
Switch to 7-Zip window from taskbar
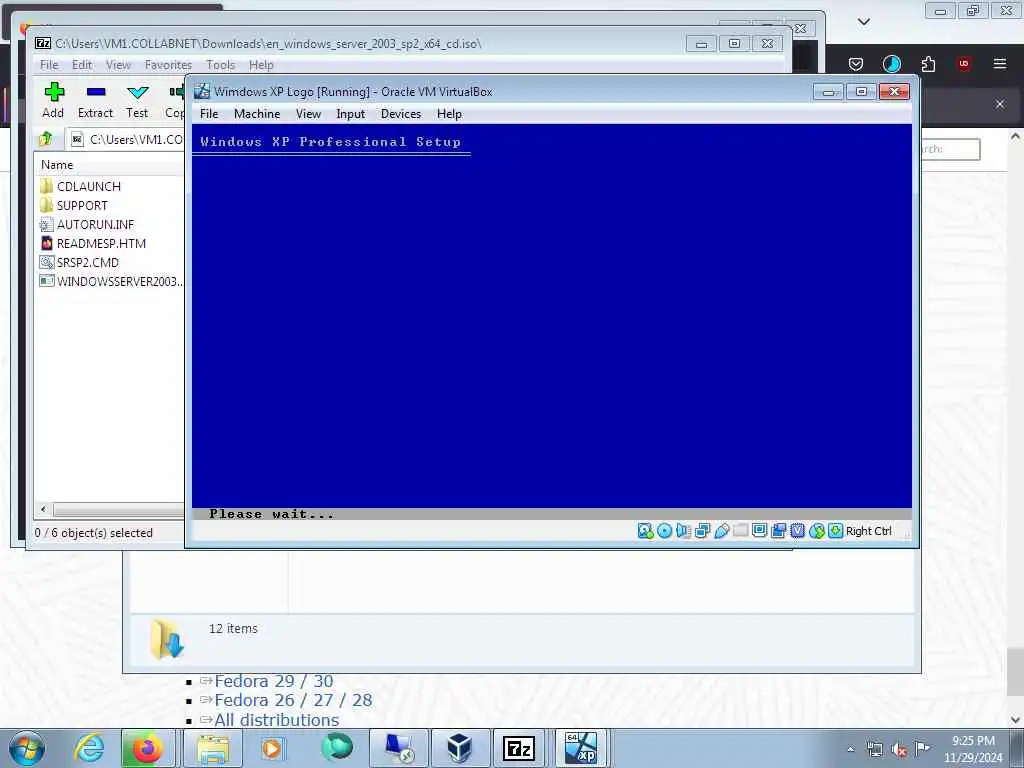tap(520, 748)
